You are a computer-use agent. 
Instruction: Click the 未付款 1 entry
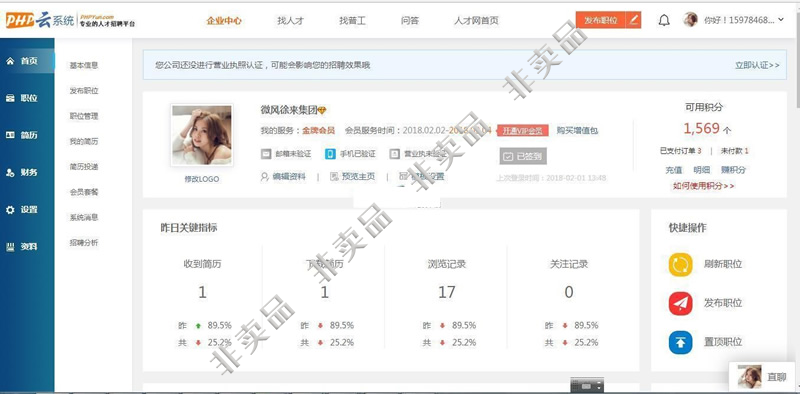(x=735, y=151)
